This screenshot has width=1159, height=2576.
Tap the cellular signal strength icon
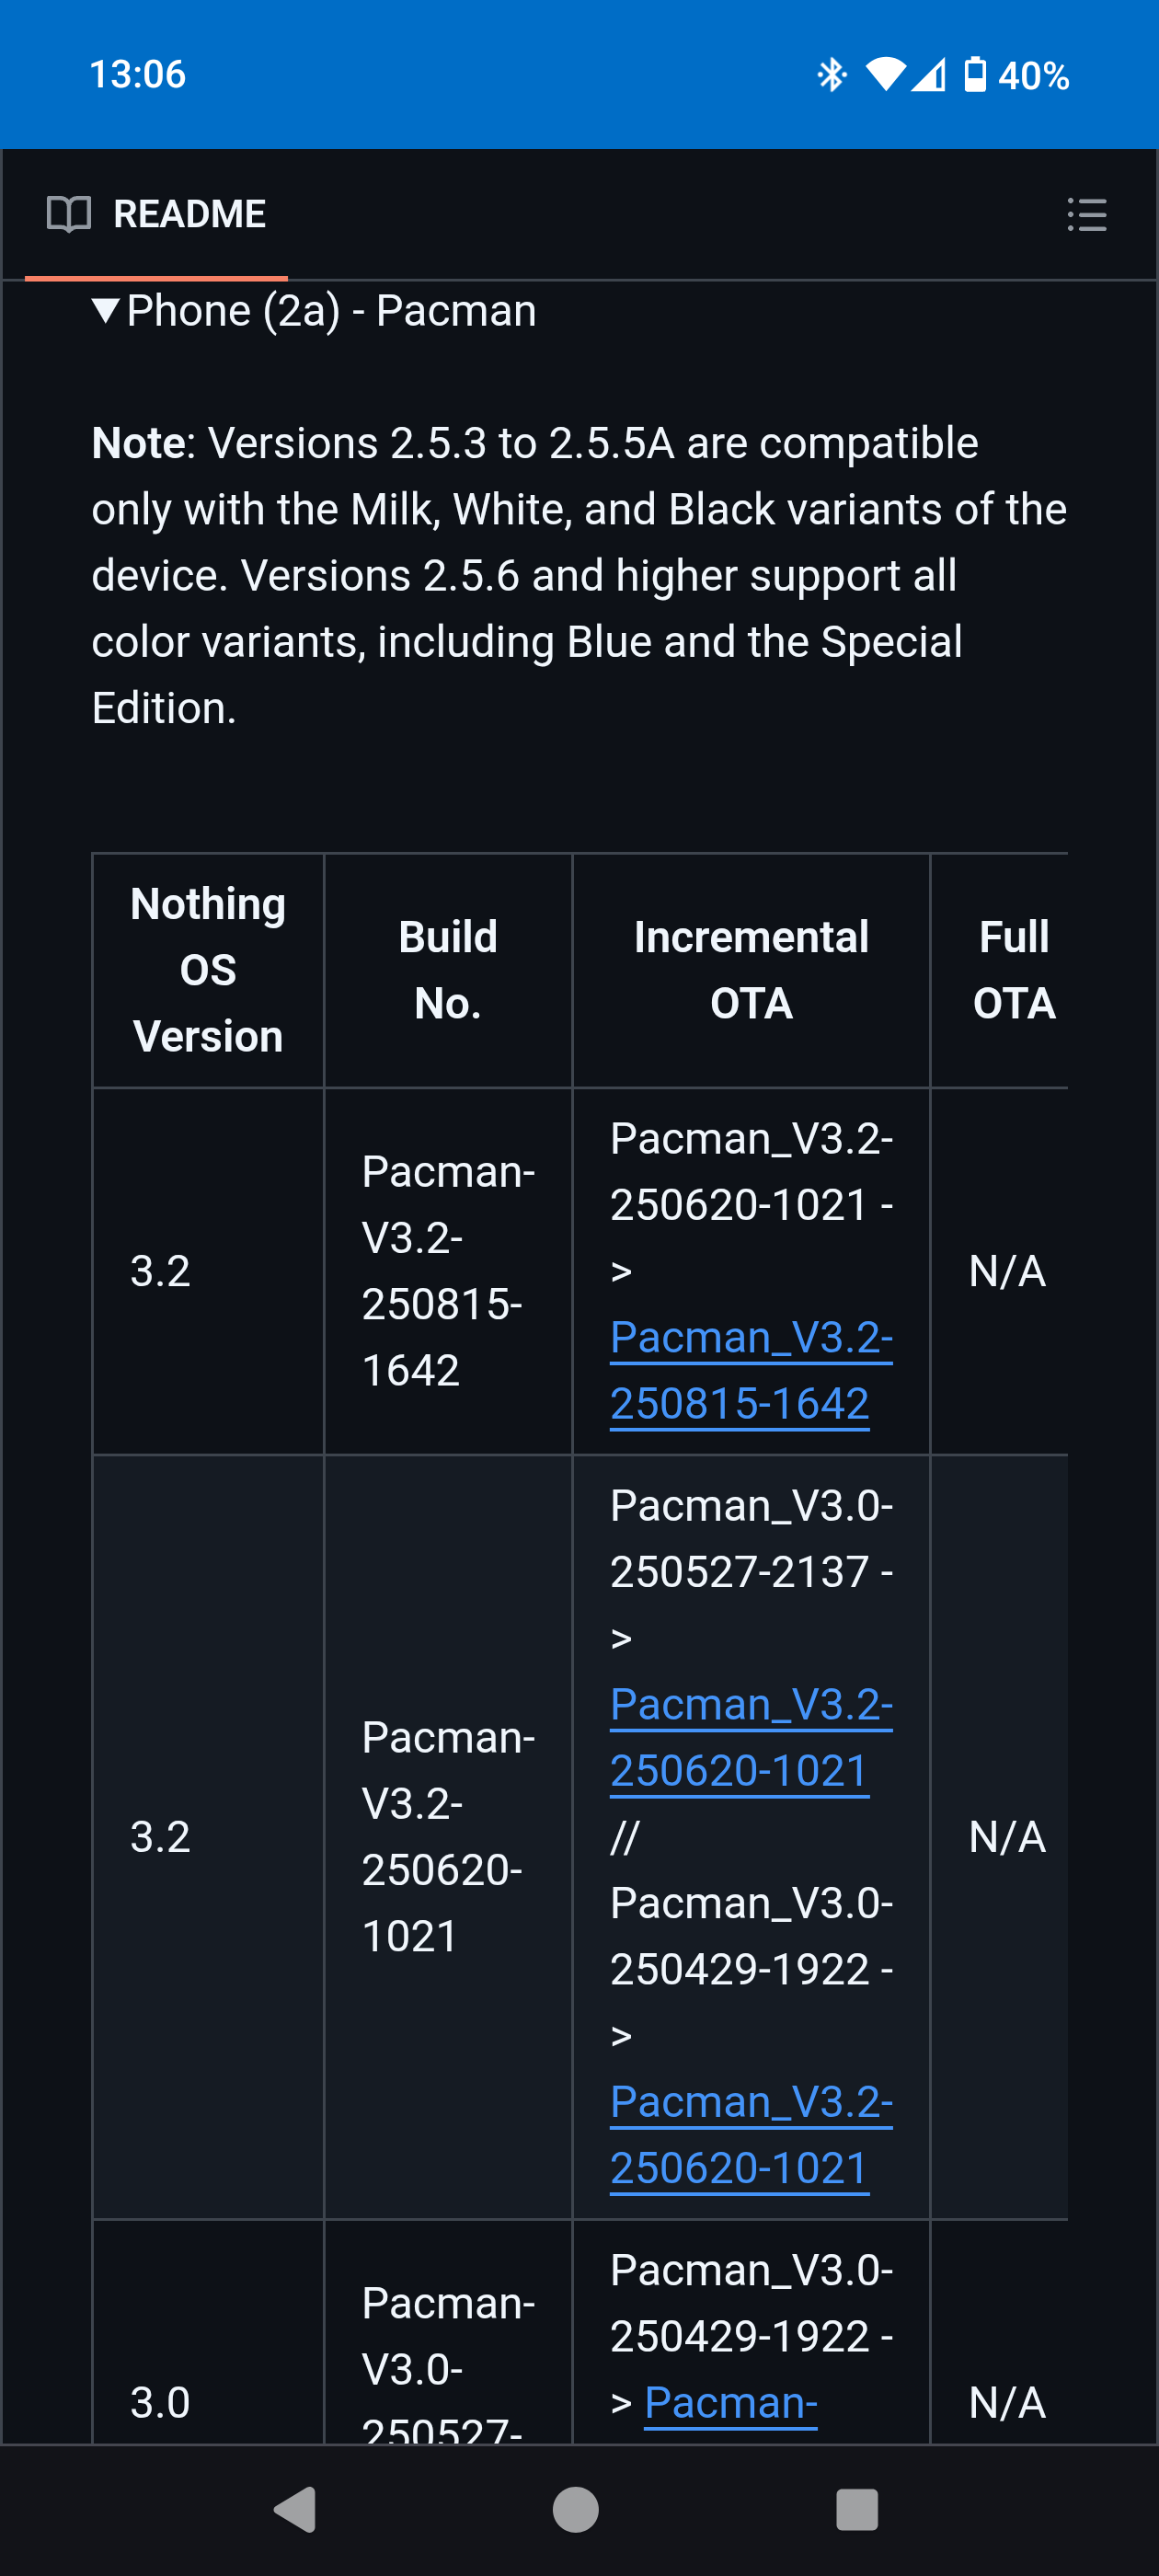[929, 75]
